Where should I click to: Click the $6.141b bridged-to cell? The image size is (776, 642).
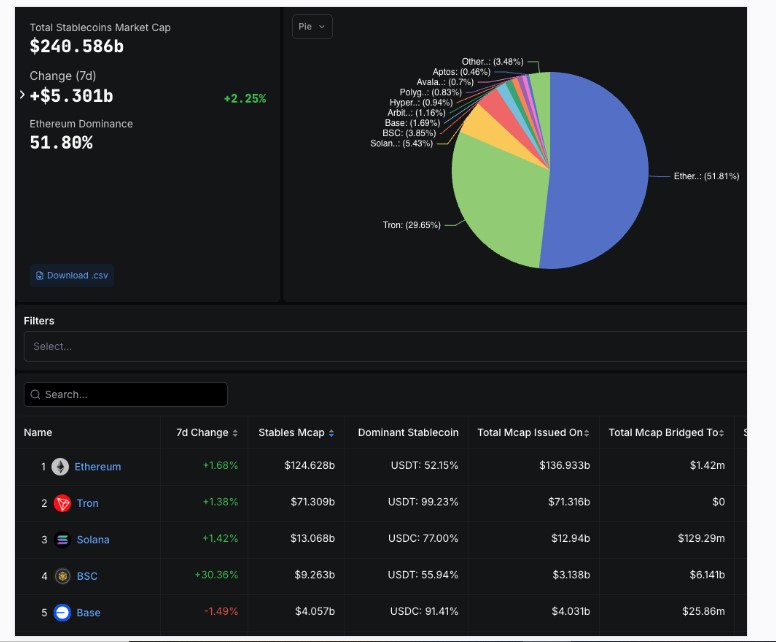point(707,575)
